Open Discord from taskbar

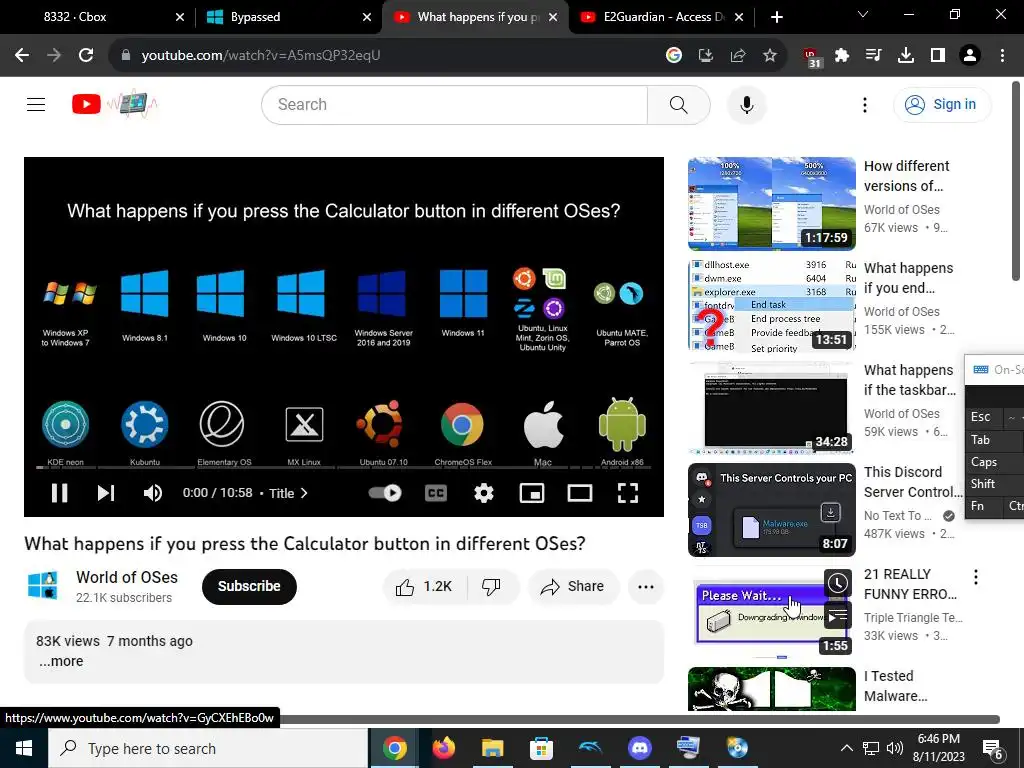[x=639, y=748]
